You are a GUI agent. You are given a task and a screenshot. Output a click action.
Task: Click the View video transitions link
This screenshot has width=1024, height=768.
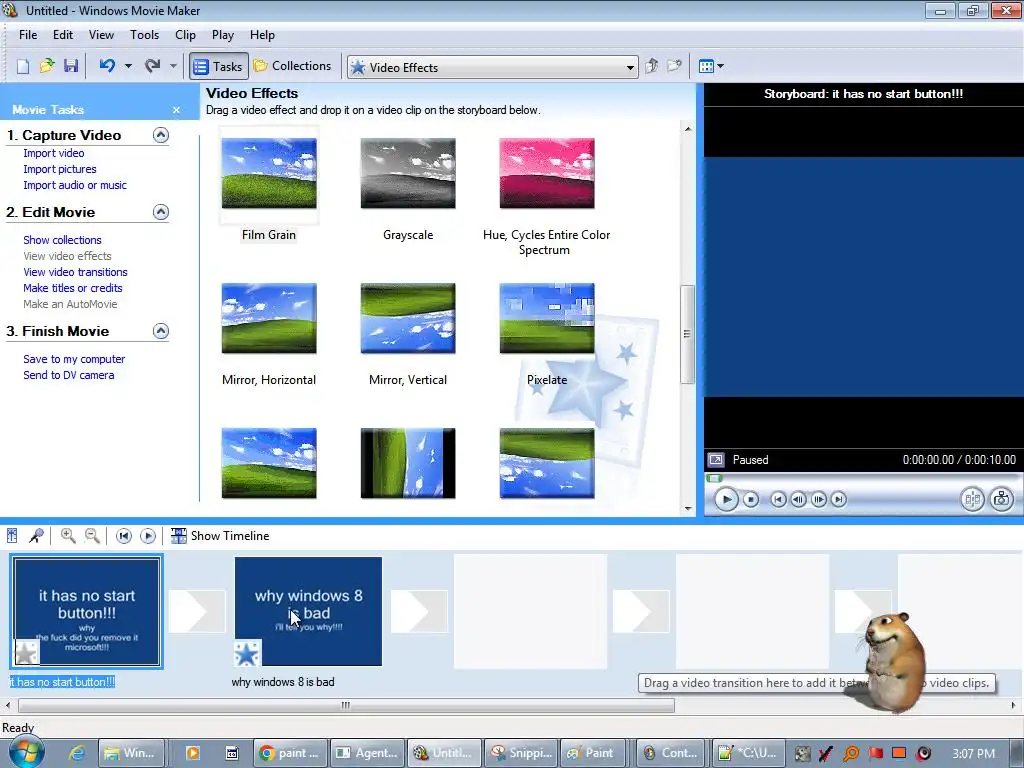[x=76, y=272]
